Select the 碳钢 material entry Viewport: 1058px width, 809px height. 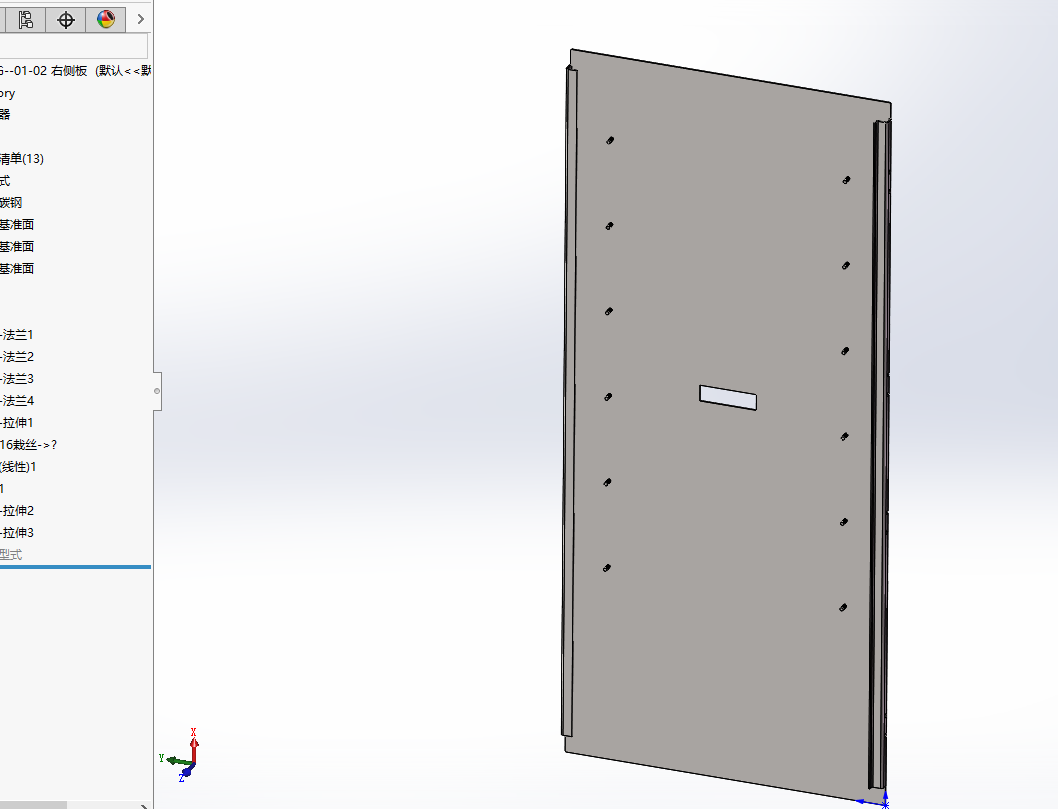(11, 202)
